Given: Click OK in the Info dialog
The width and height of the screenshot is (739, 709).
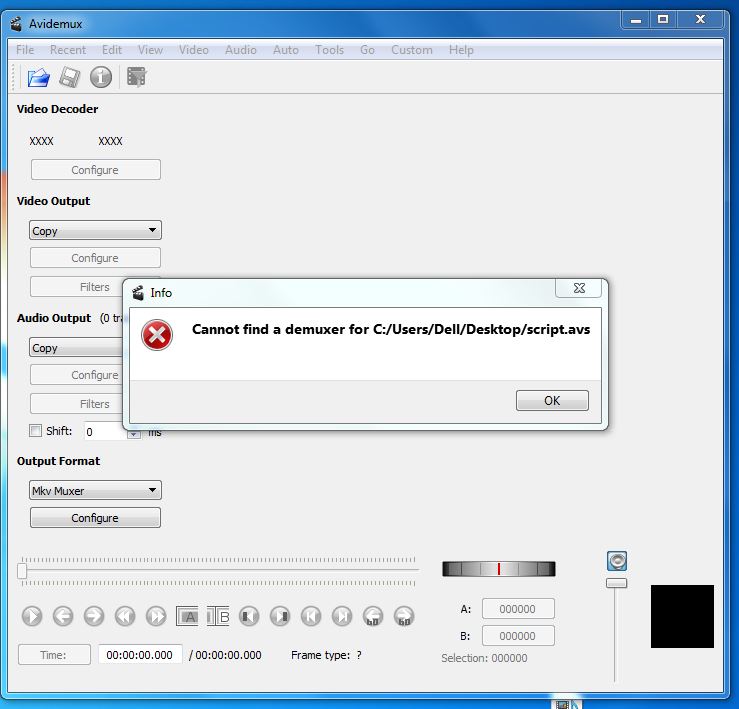Looking at the screenshot, I should [x=552, y=401].
